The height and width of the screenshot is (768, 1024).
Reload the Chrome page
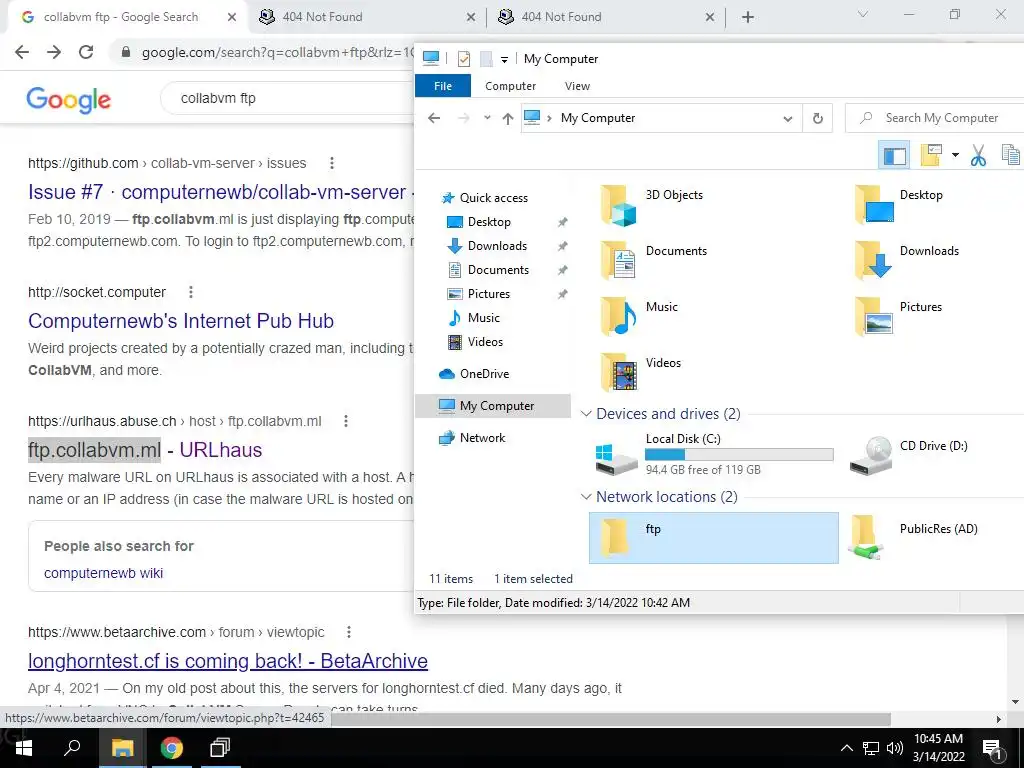pos(86,52)
